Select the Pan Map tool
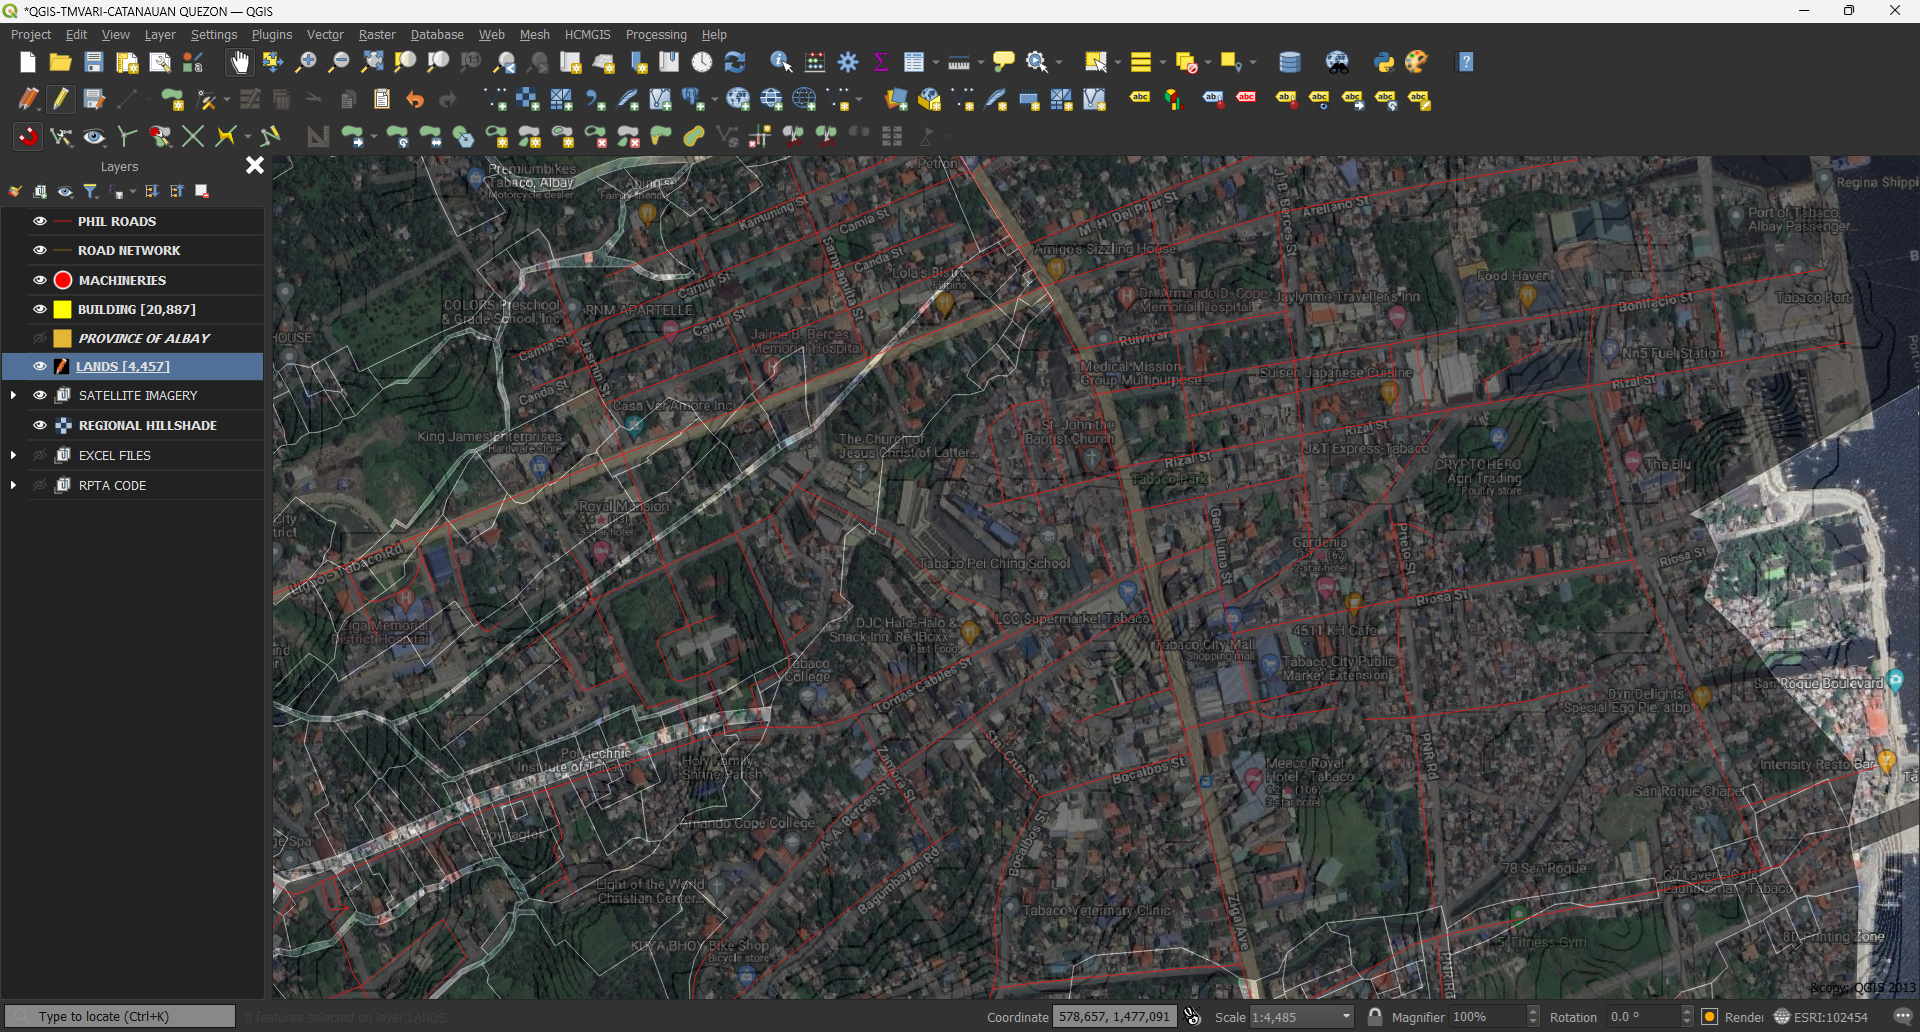The height and width of the screenshot is (1032, 1920). (x=239, y=62)
